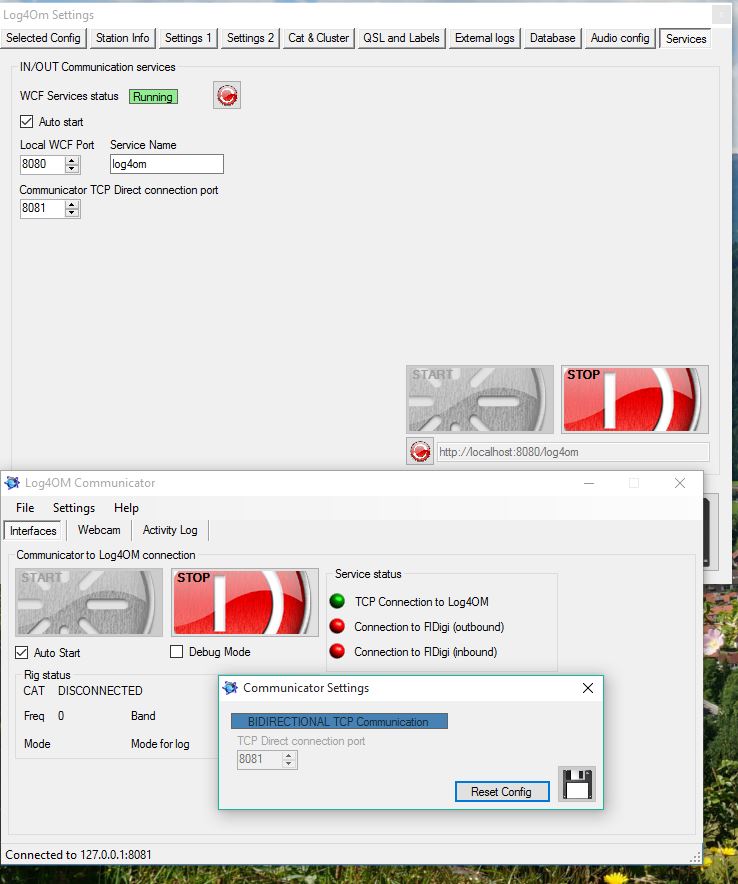Stop Communicator to Log4OM connection

pyautogui.click(x=245, y=602)
